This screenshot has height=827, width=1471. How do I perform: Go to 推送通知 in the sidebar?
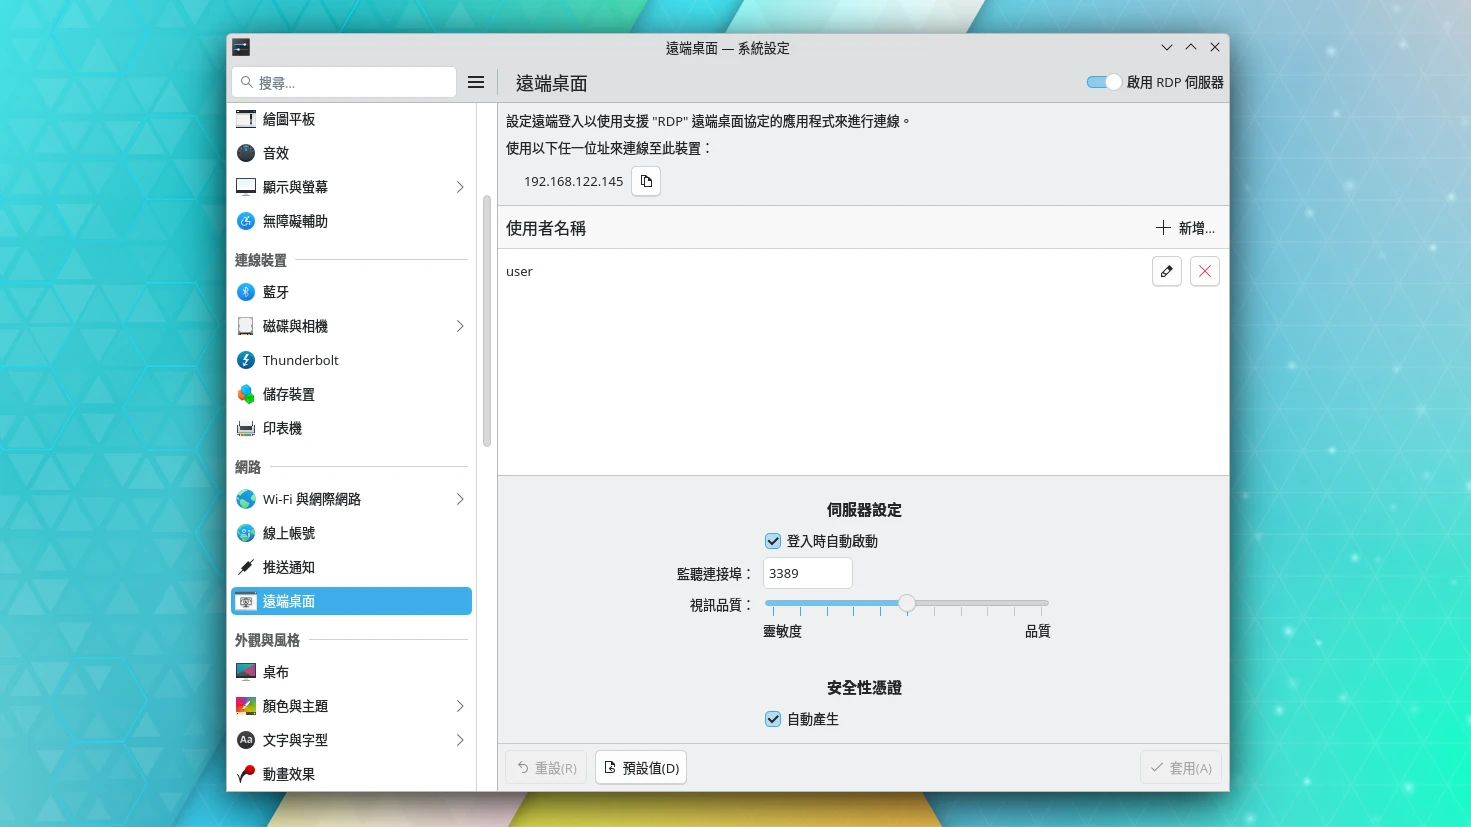coord(289,567)
